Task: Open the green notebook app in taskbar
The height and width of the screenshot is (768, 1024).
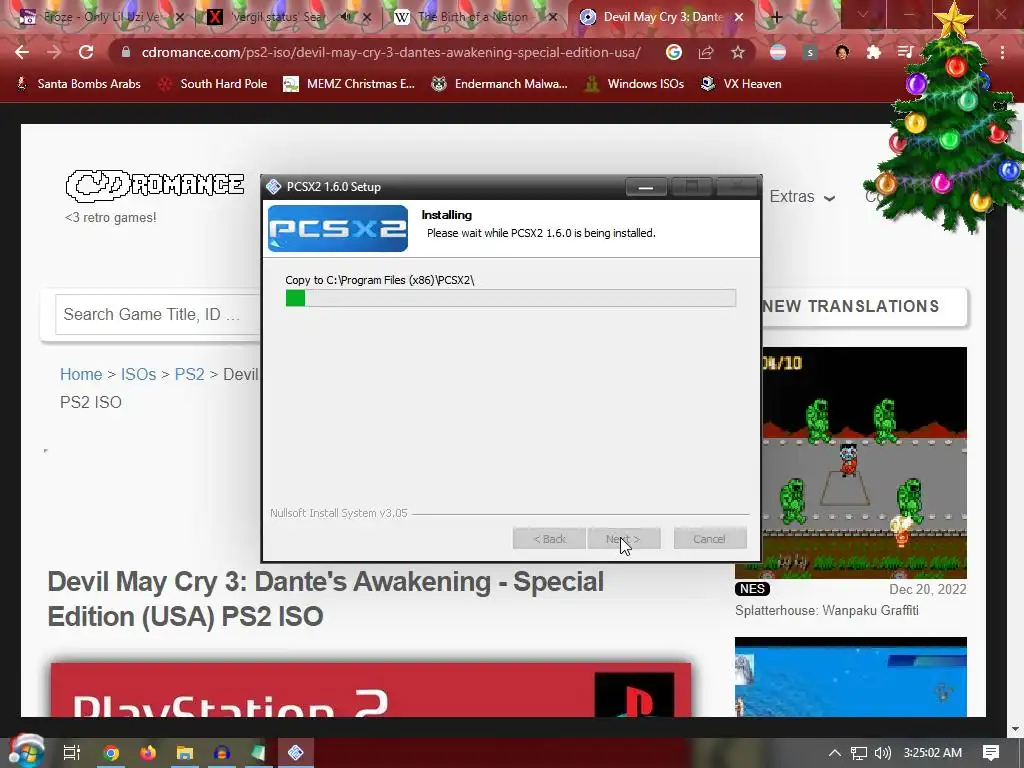Action: [x=259, y=753]
